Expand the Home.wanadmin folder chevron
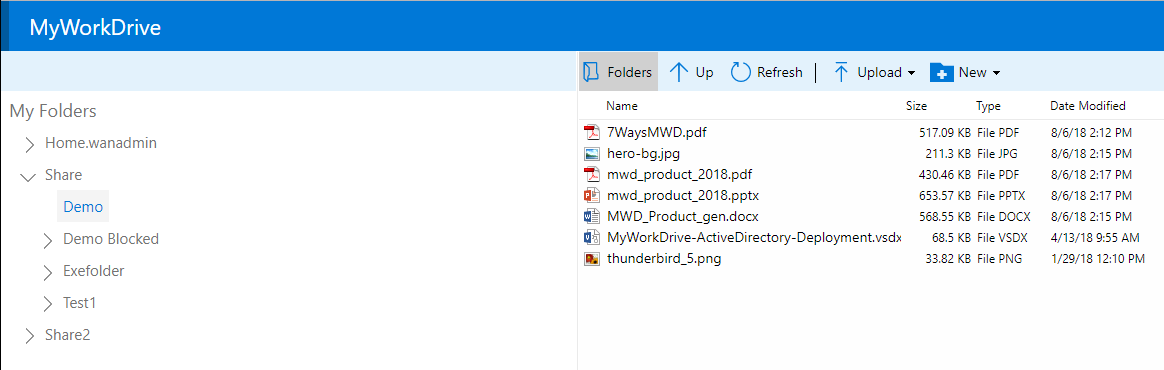Screen dimensions: 1164x370 coord(30,144)
